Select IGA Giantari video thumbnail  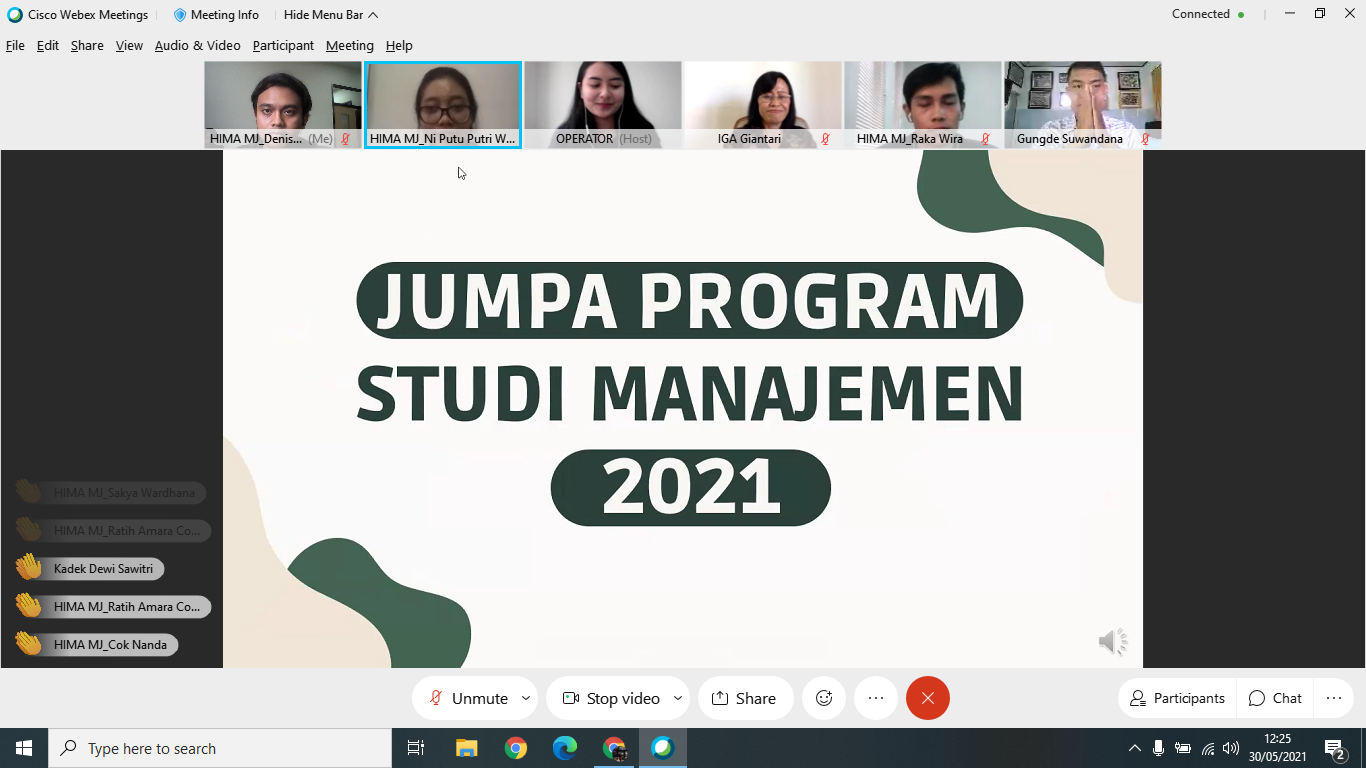pos(763,105)
